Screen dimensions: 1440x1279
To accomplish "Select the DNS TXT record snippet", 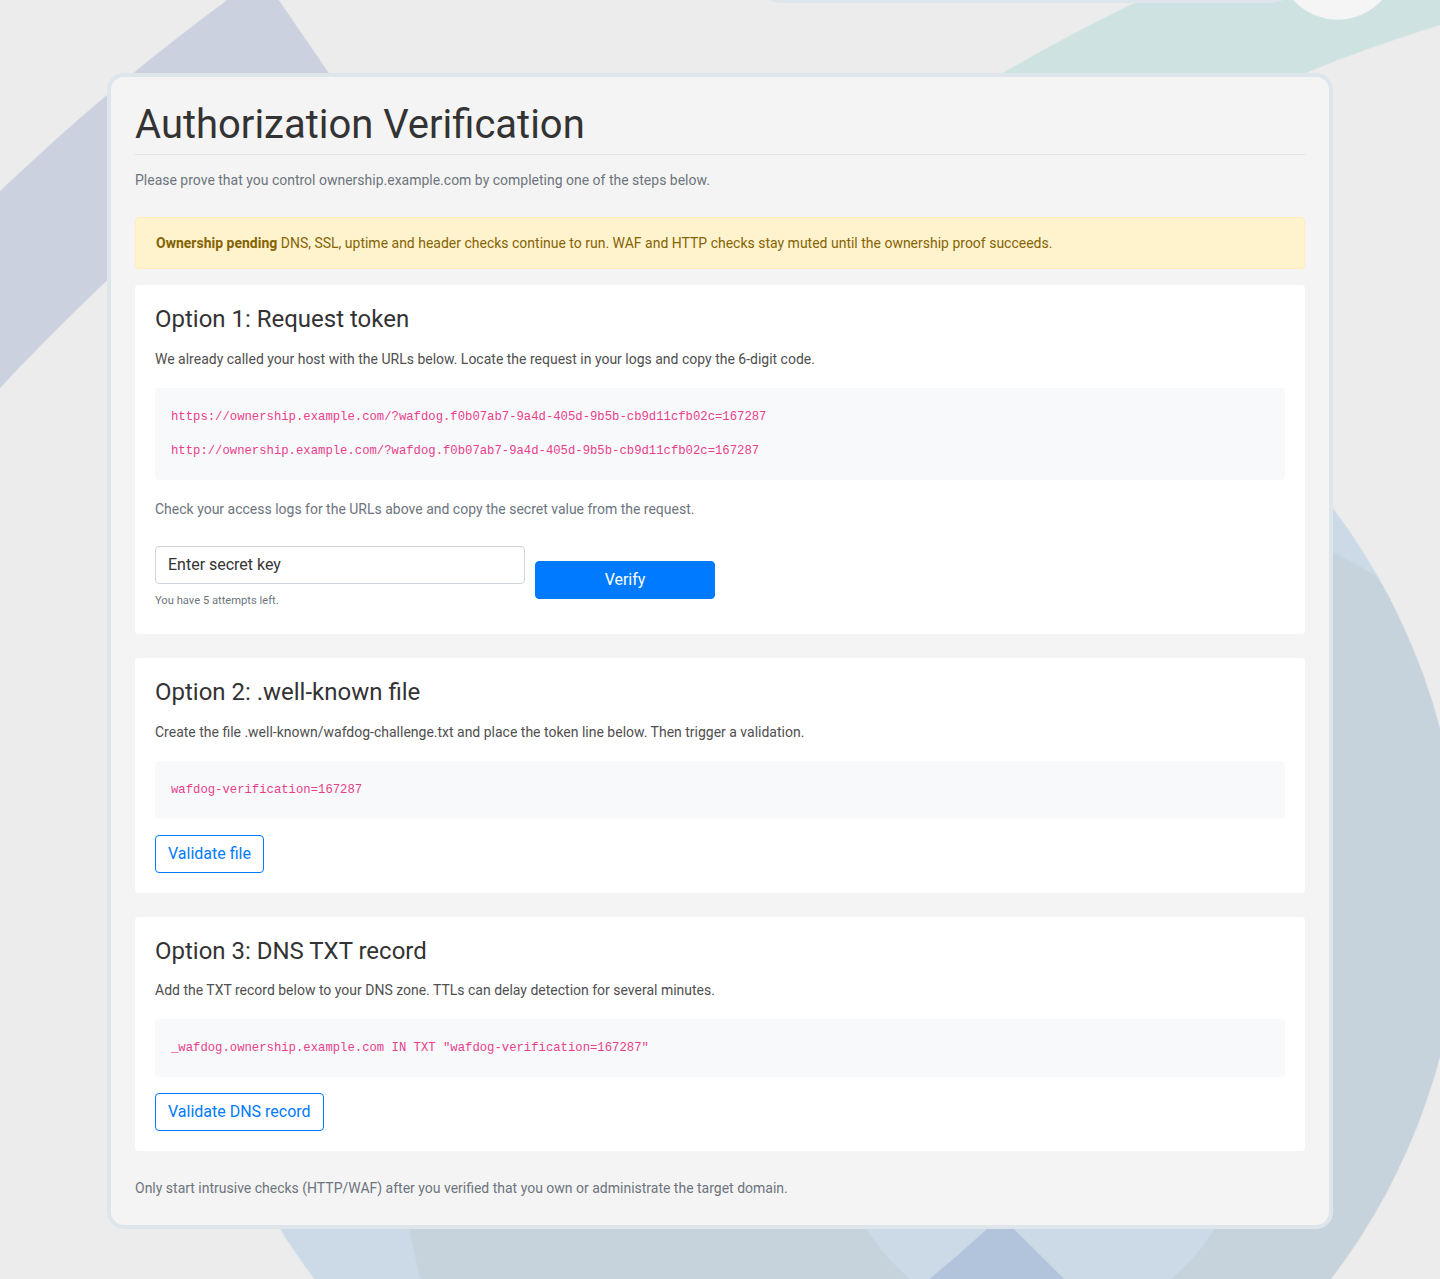I will point(408,1046).
